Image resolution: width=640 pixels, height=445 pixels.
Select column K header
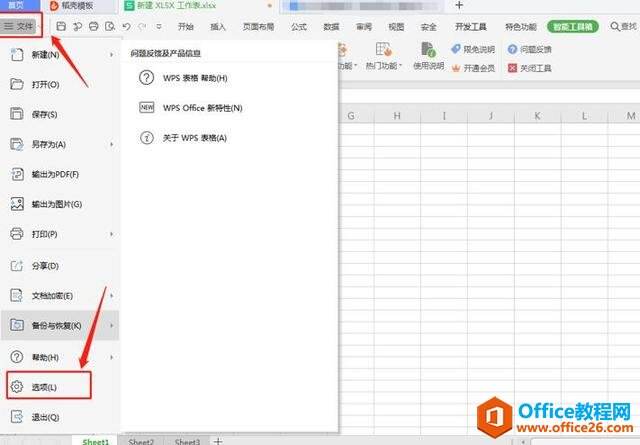coord(538,116)
